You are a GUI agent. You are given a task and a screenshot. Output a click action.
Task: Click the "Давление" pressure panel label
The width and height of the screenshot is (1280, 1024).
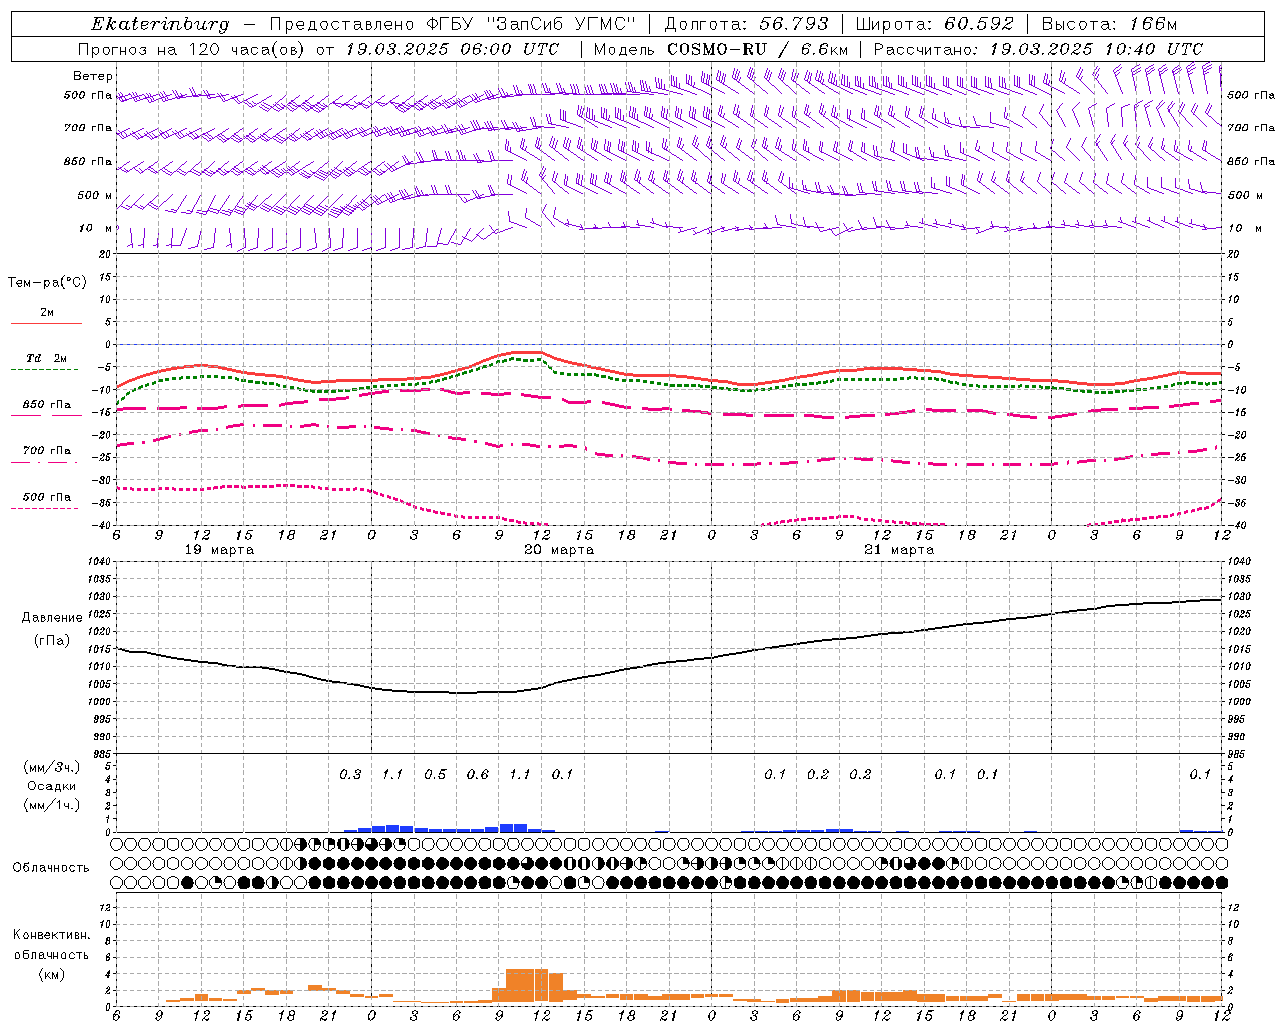pyautogui.click(x=52, y=618)
